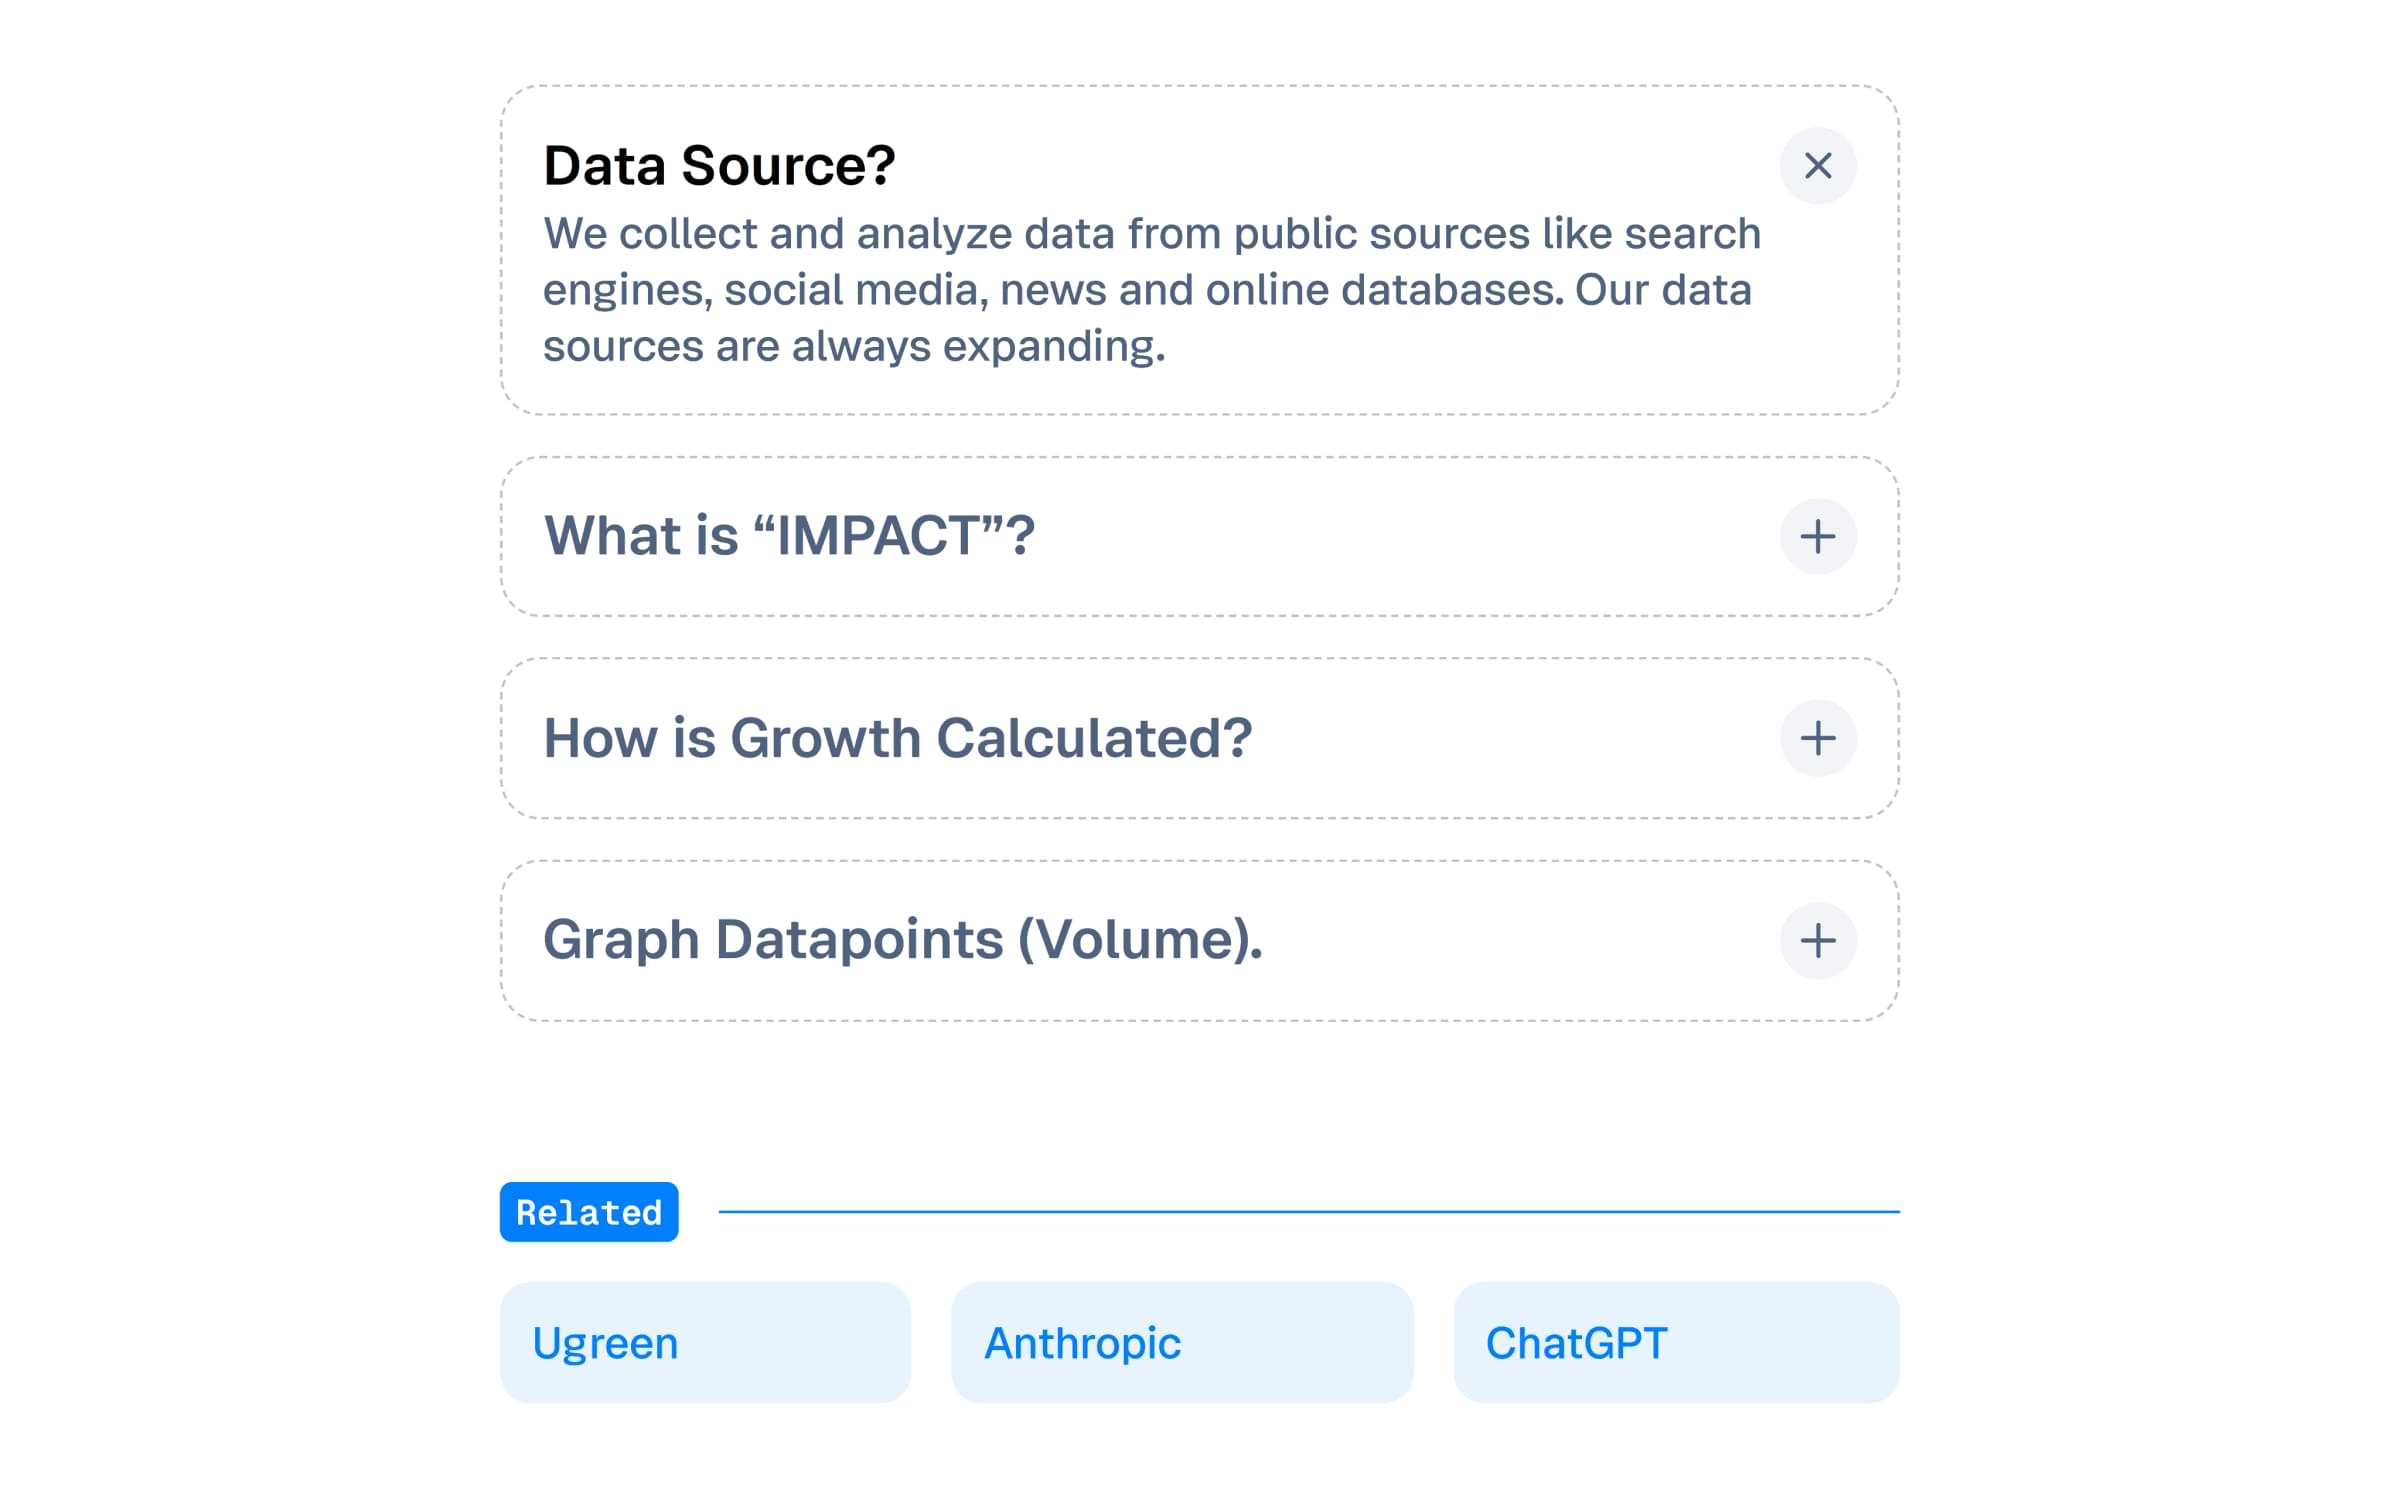Collapse Data Source with the X icon
2400x1500 pixels.
tap(1818, 166)
